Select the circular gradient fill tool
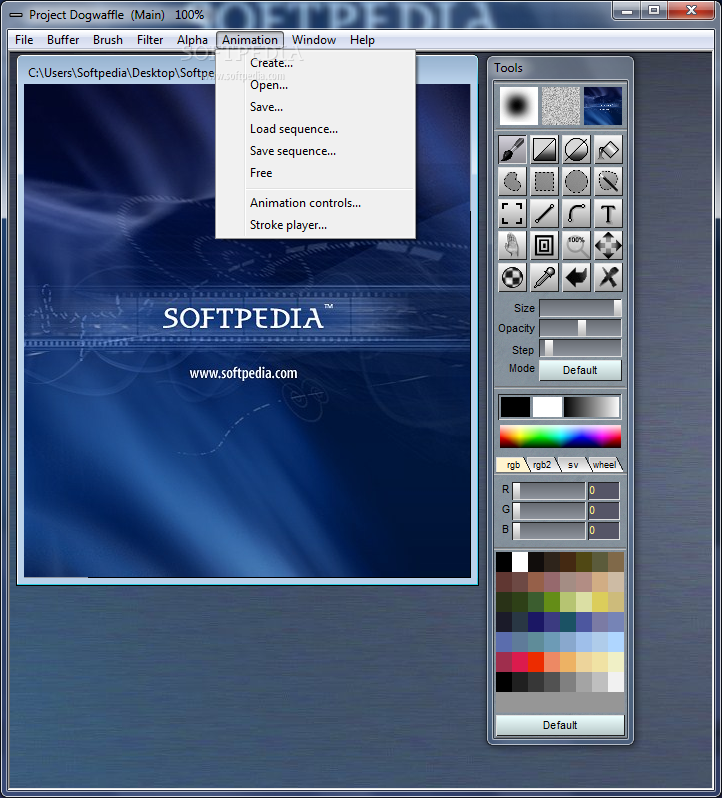722x798 pixels. click(576, 150)
